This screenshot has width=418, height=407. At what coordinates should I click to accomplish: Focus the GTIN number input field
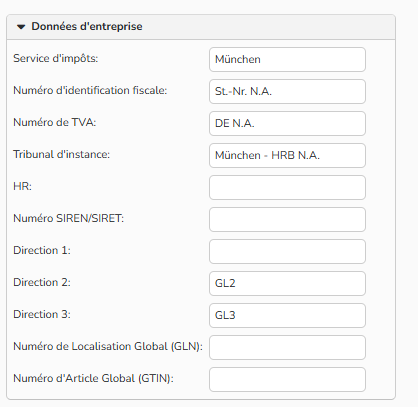coord(287,379)
